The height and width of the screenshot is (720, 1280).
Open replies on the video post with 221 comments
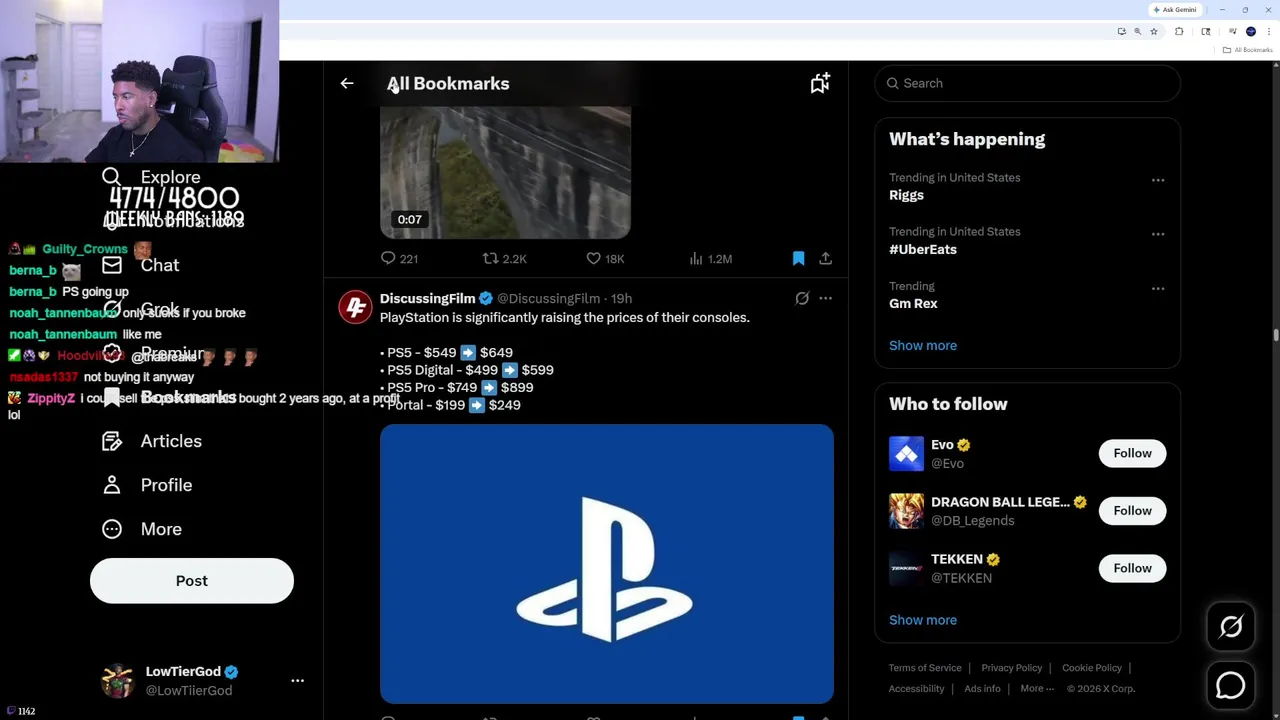pyautogui.click(x=399, y=258)
